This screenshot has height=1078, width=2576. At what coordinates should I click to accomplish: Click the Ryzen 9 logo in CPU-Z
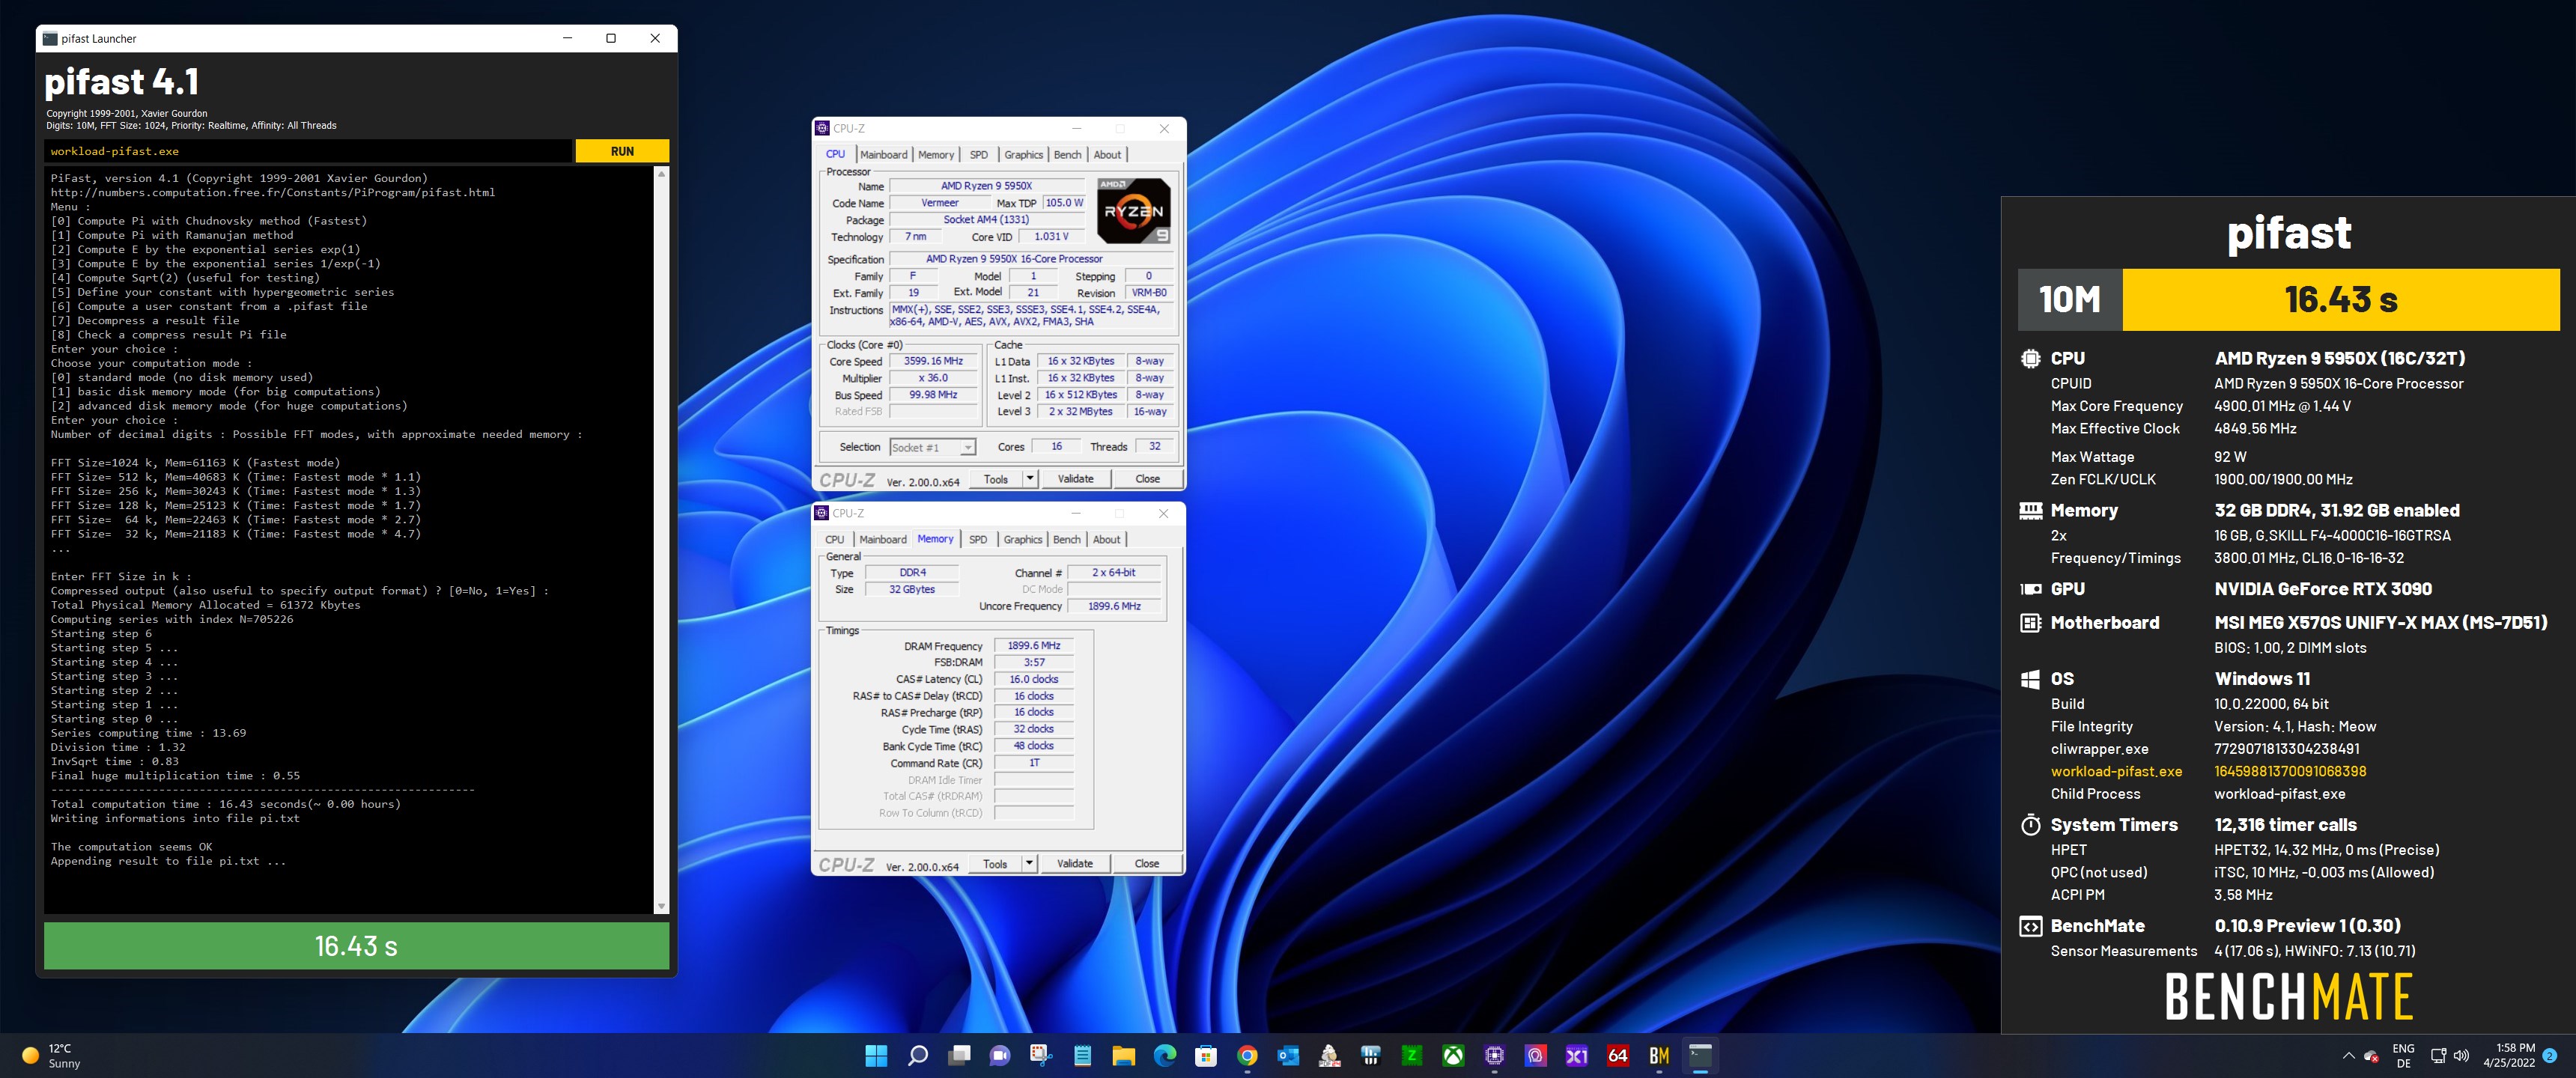coord(1133,211)
